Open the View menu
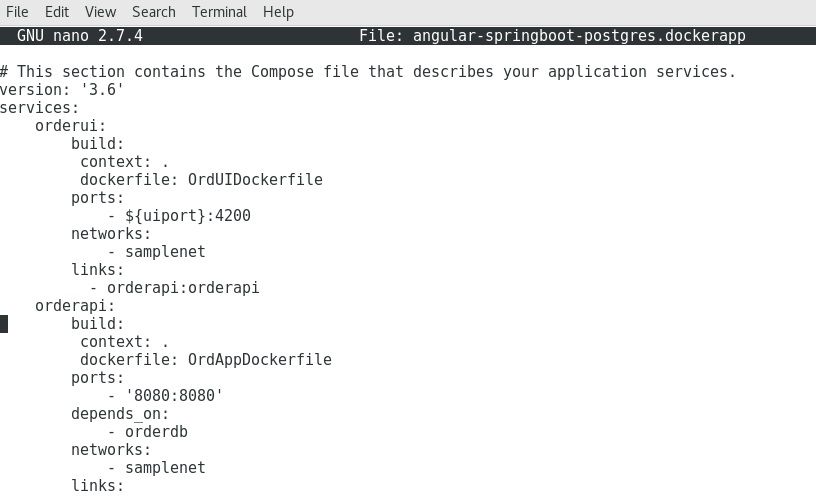This screenshot has width=816, height=504. coord(100,12)
